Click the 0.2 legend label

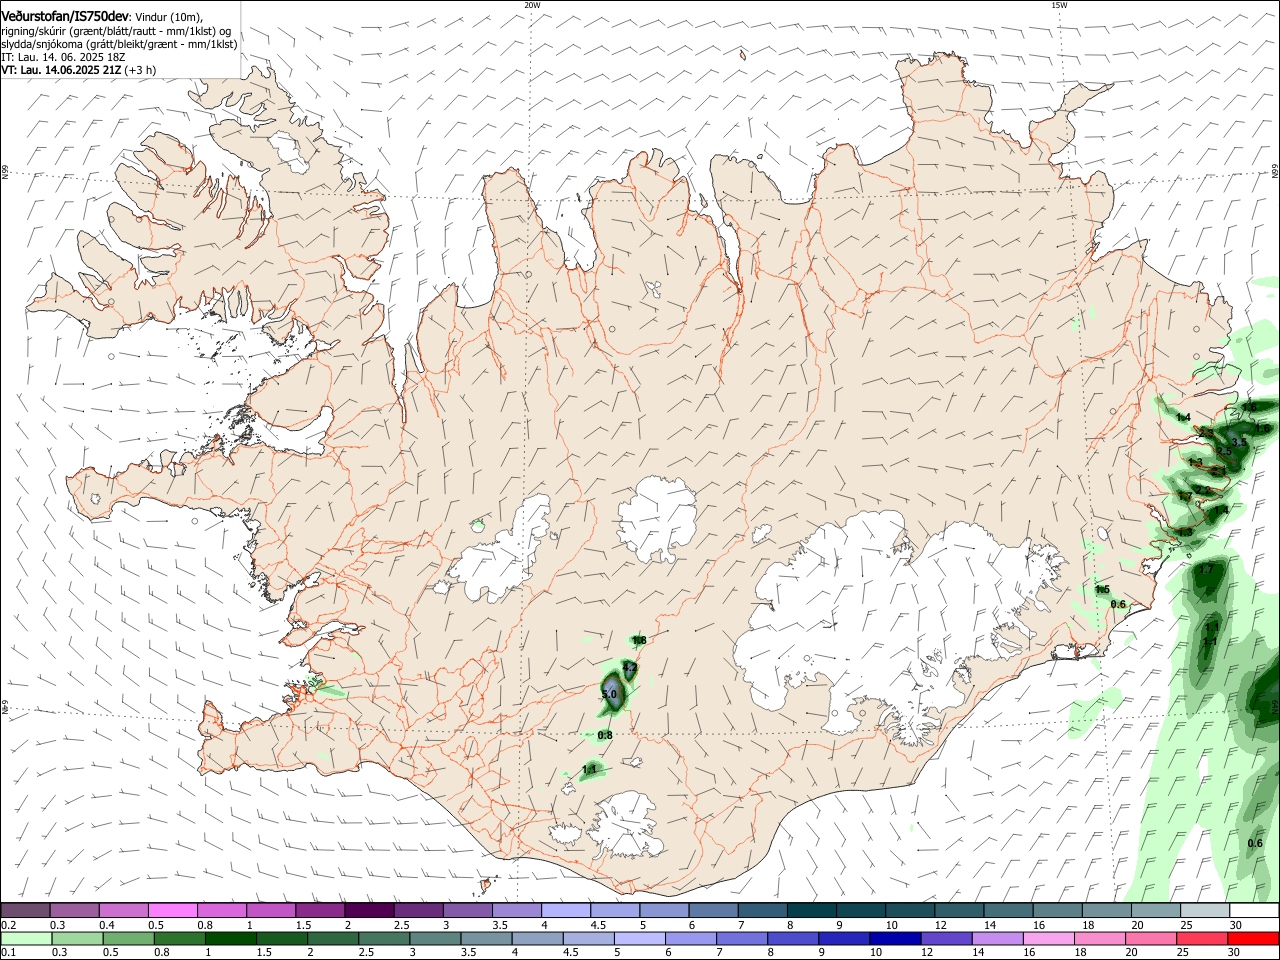(x=9, y=925)
